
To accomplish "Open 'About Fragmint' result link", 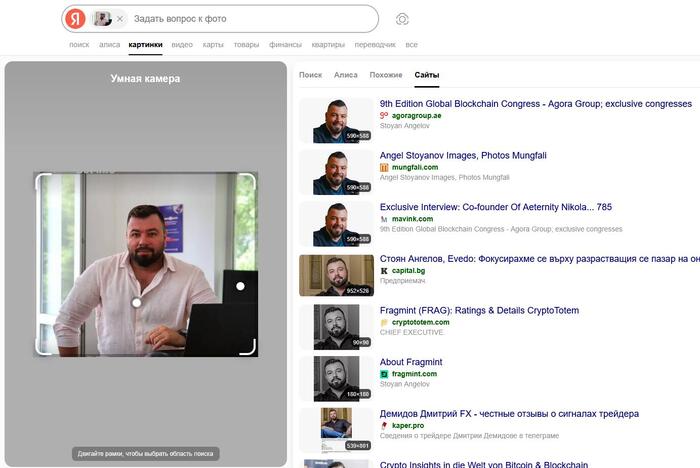I will click(411, 362).
